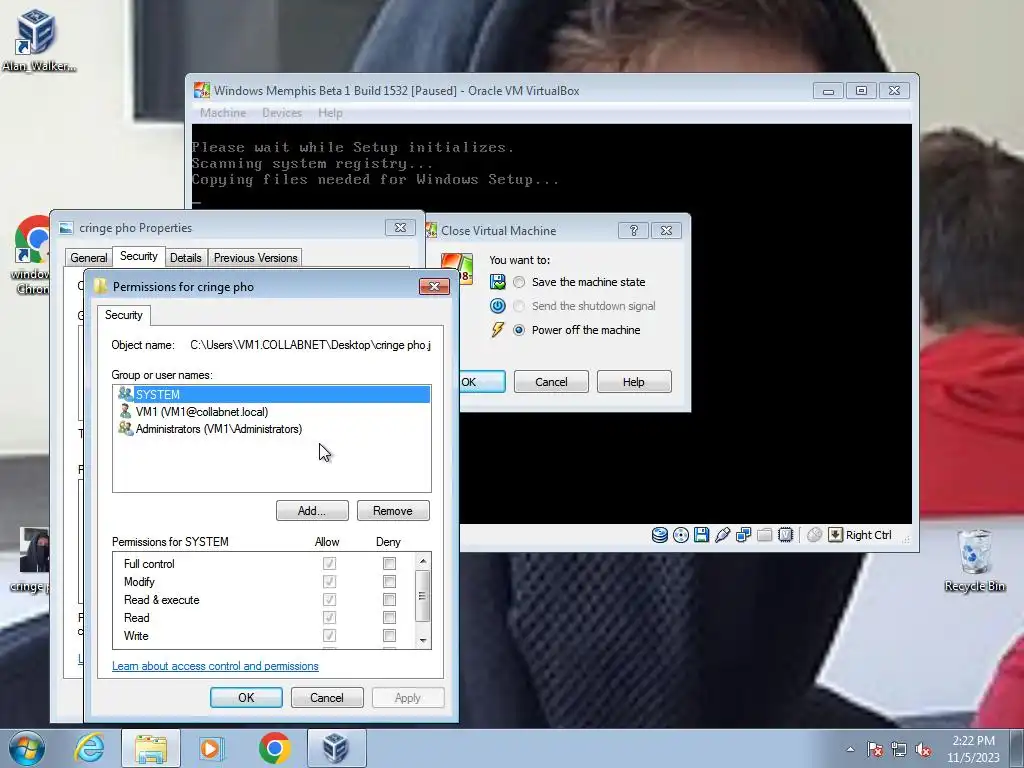This screenshot has width=1024, height=768.
Task: Toggle Allow checkbox for Modify
Action: 329,581
